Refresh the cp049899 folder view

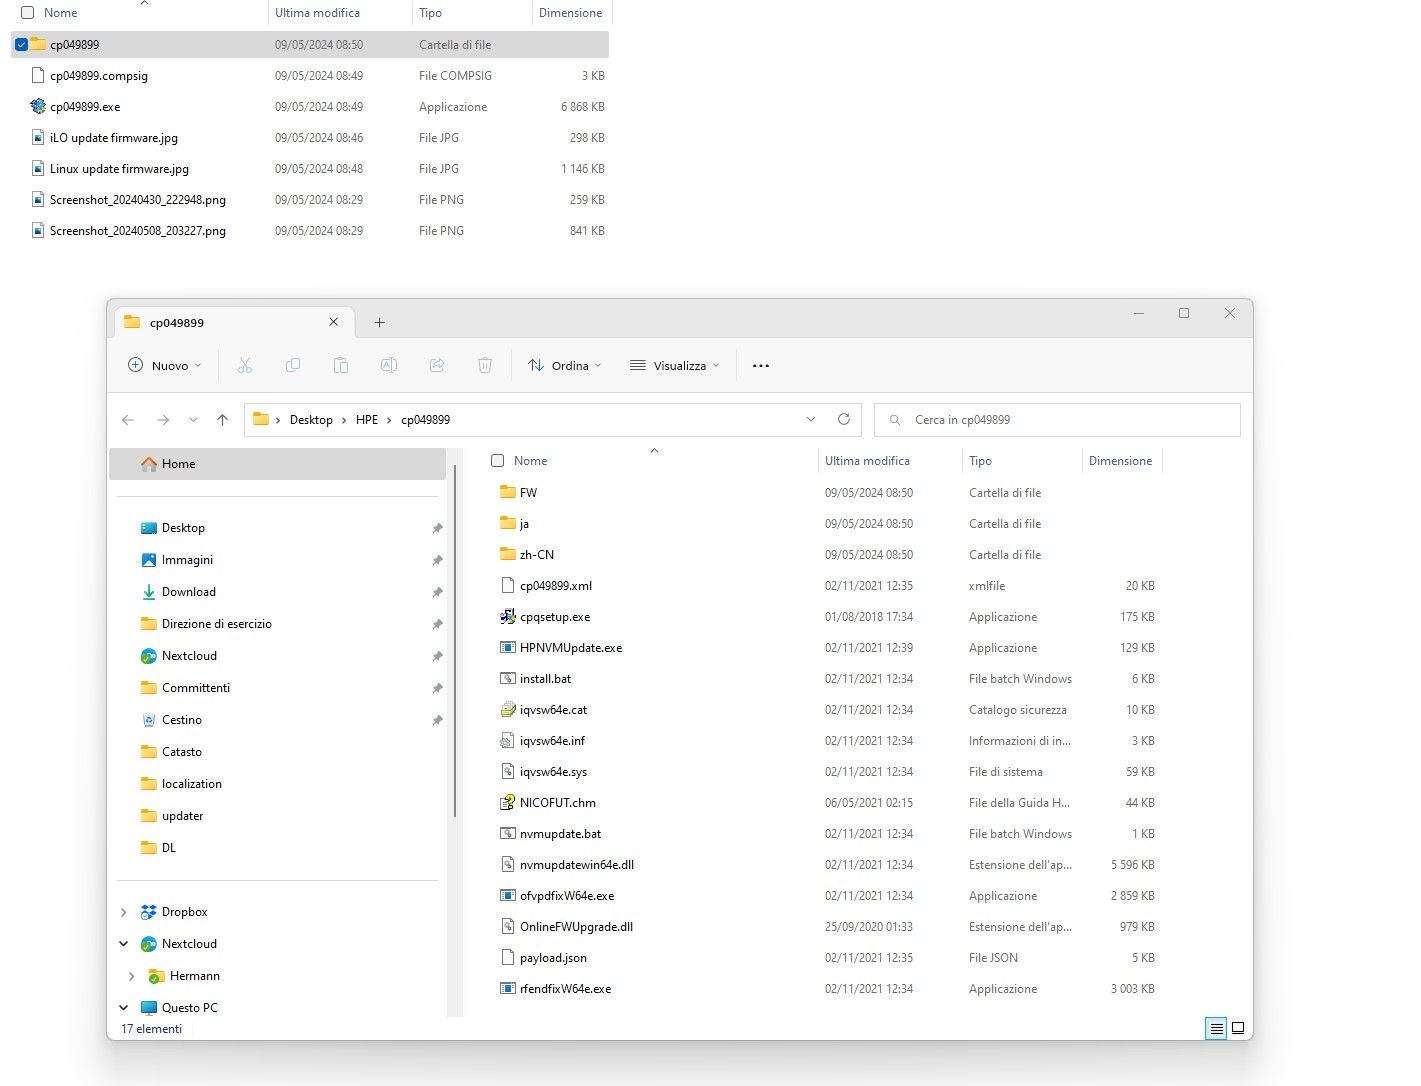(x=844, y=419)
